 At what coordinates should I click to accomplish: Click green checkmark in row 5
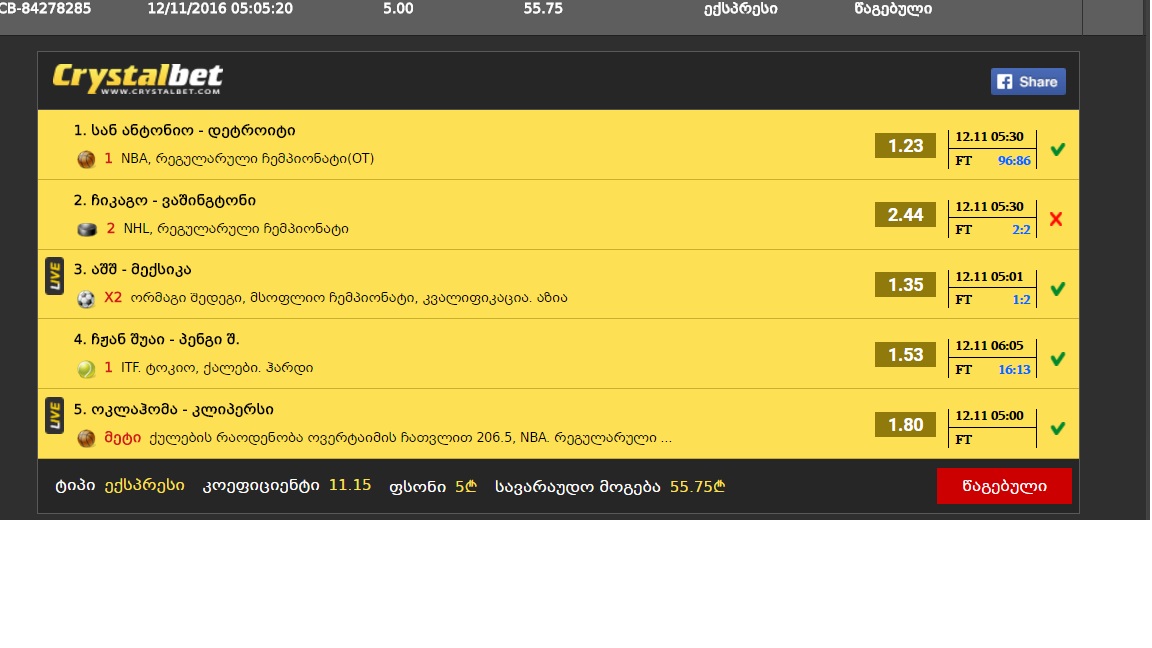point(1057,428)
